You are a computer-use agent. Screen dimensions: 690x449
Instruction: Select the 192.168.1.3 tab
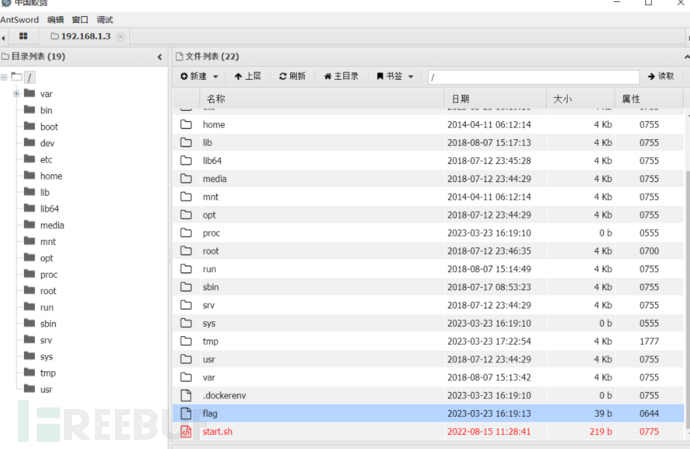click(x=81, y=36)
